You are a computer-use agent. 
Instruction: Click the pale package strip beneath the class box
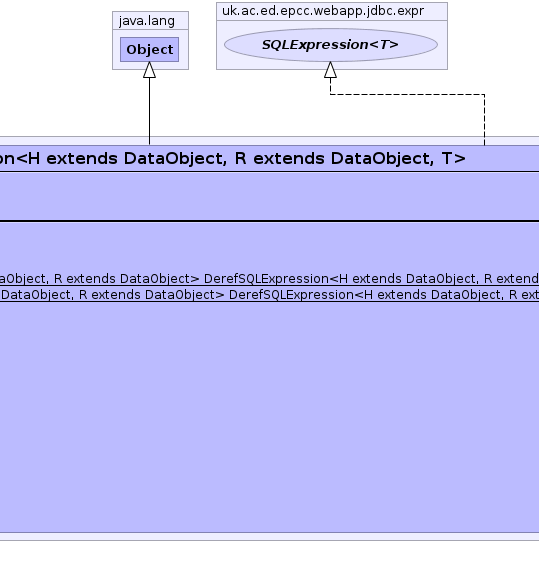(x=270, y=536)
